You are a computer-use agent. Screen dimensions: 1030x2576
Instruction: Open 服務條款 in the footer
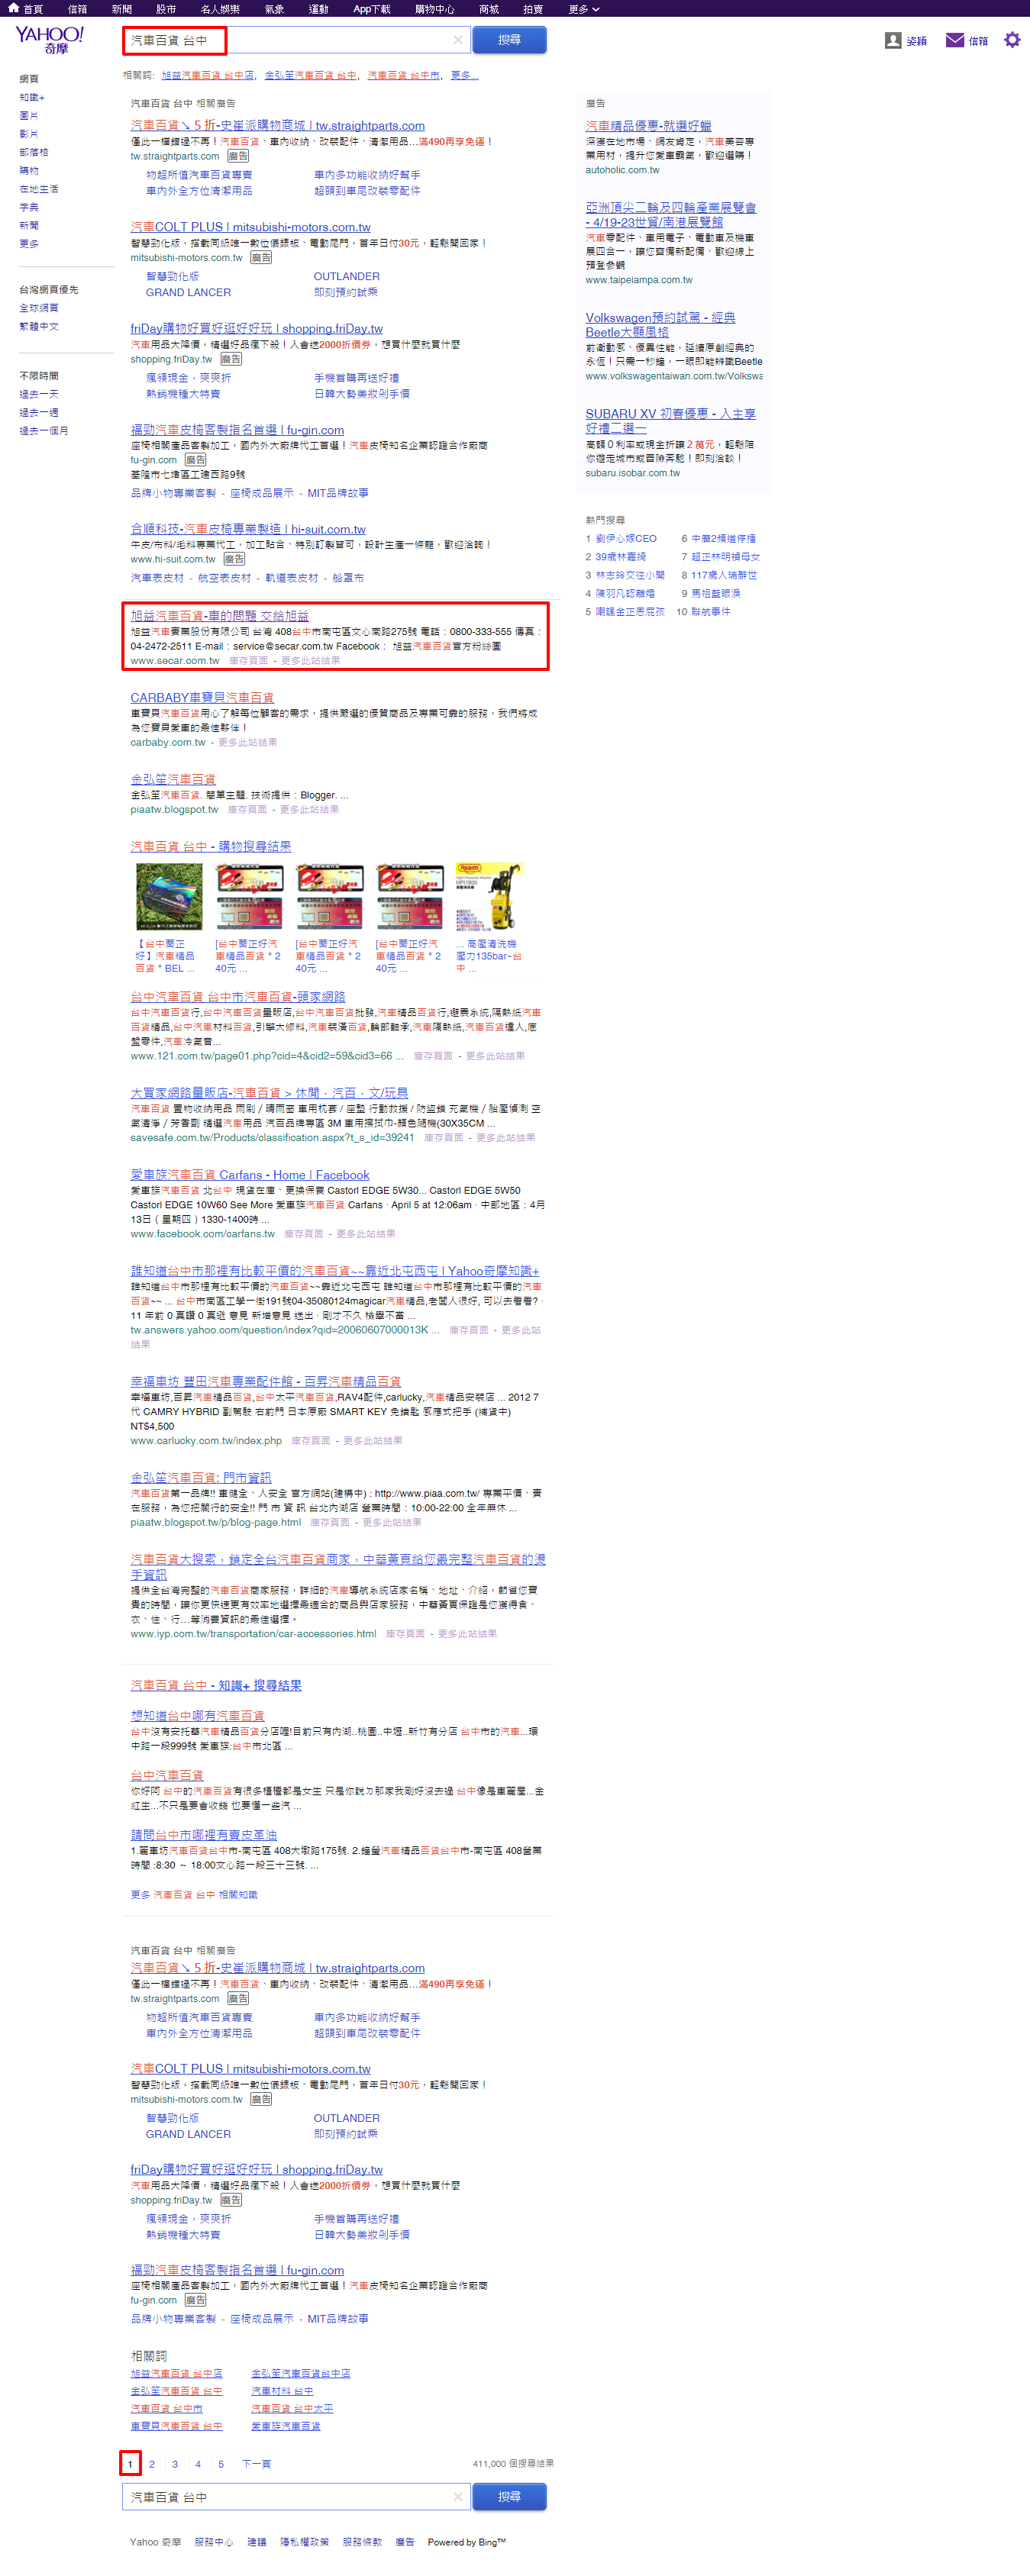point(362,2541)
